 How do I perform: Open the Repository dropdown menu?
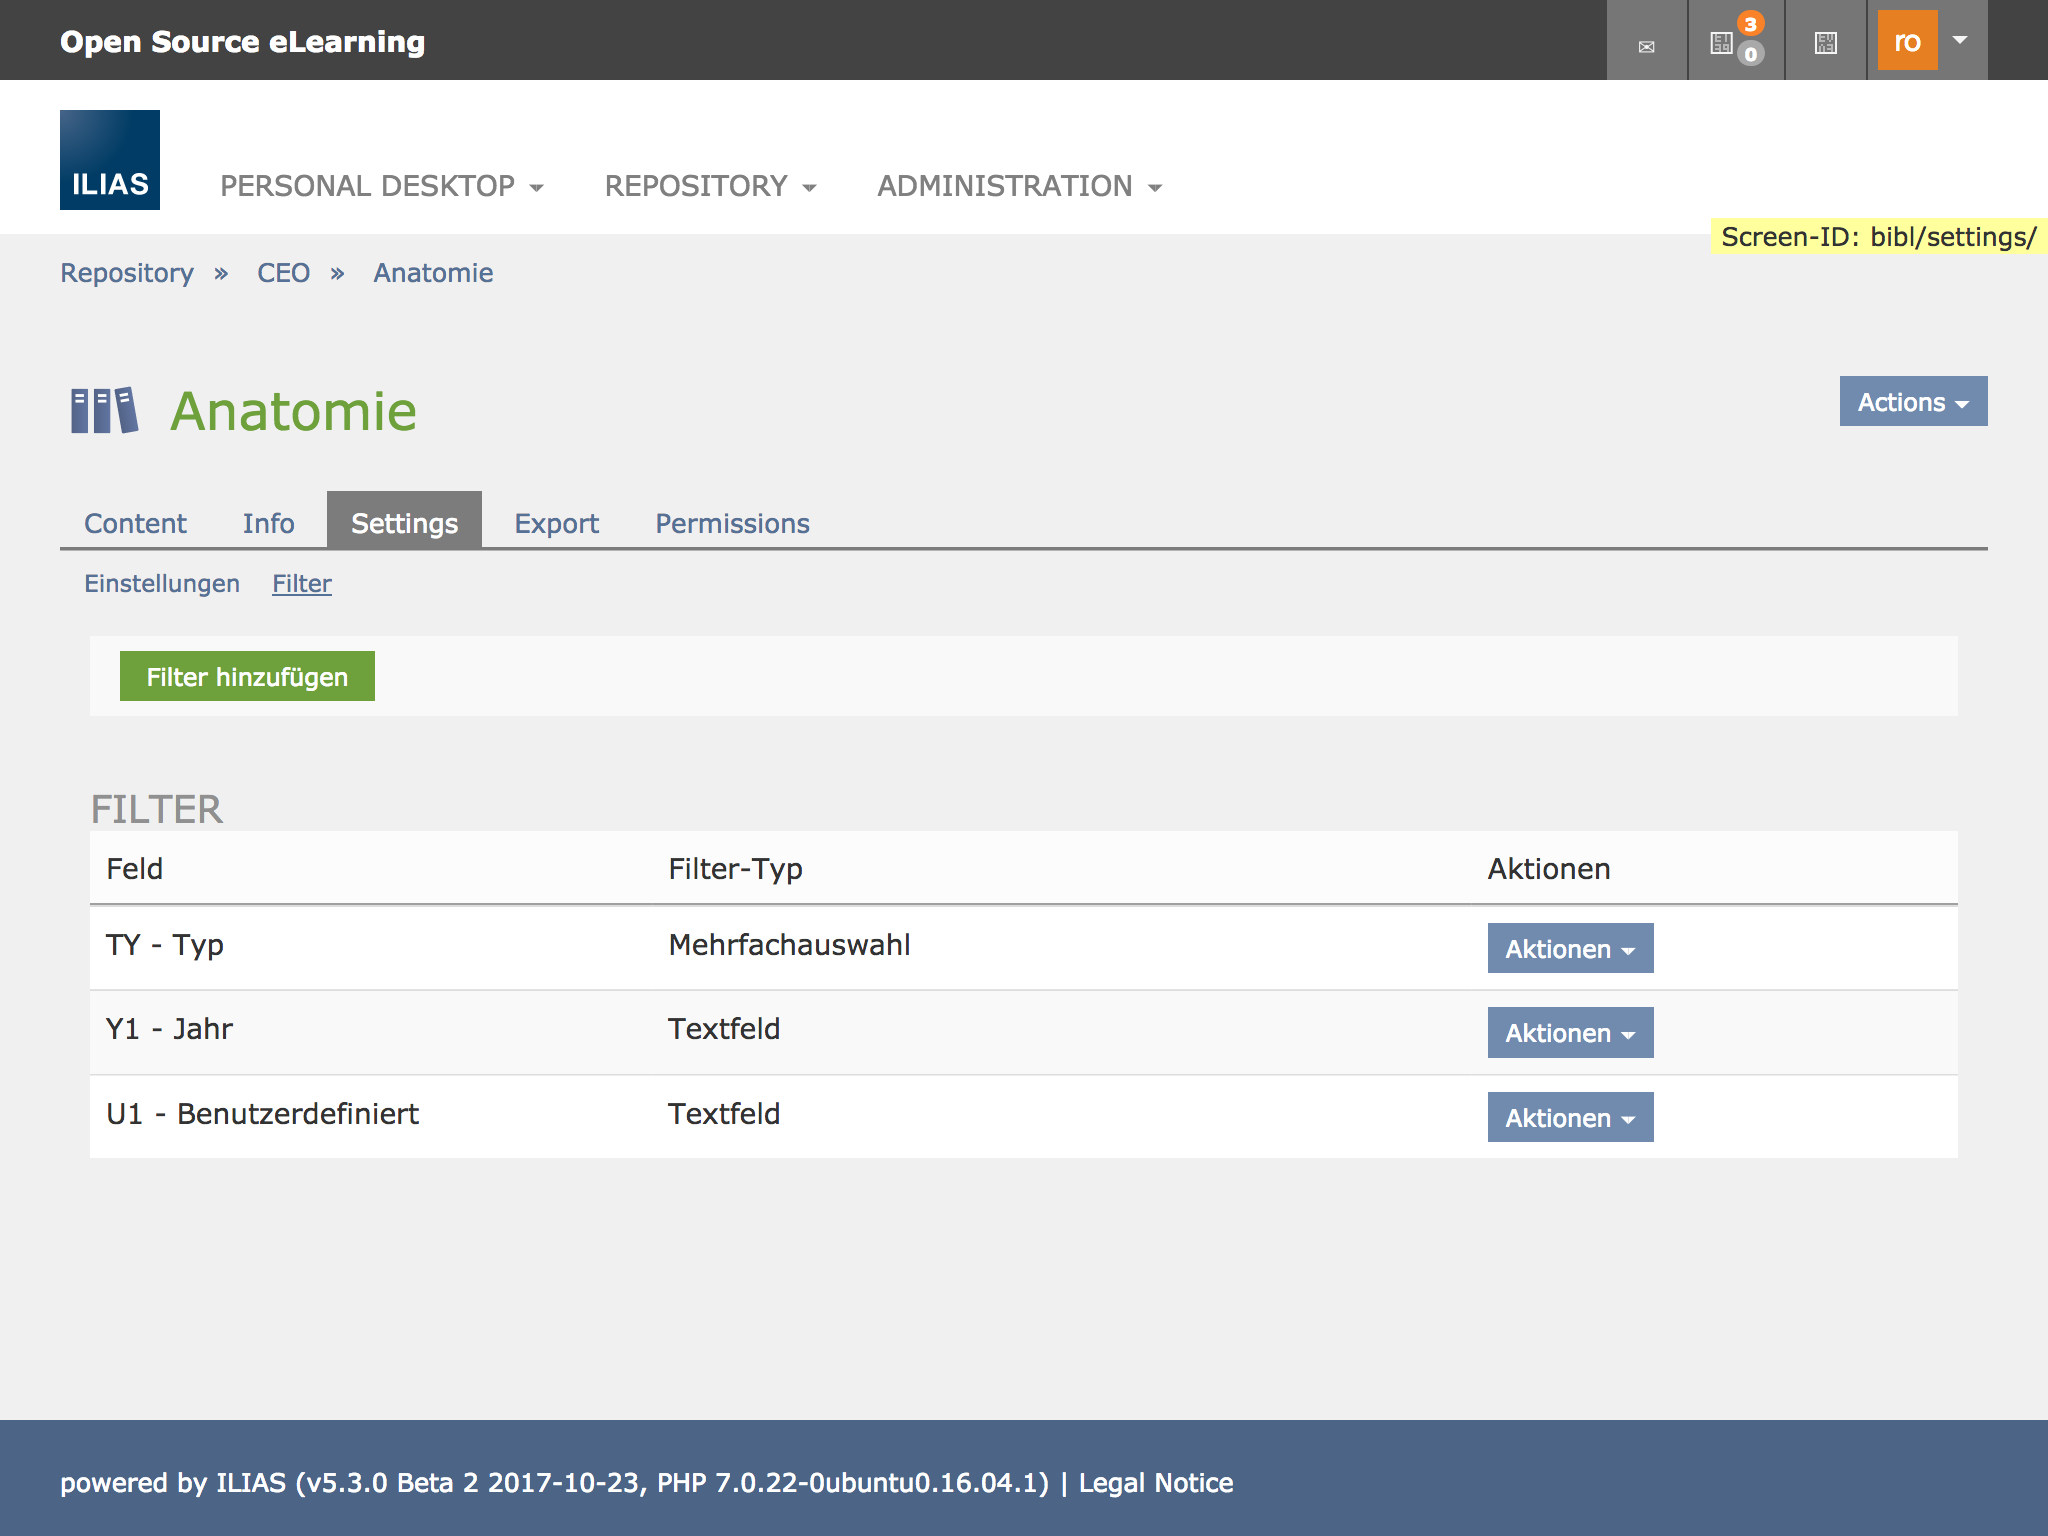point(710,186)
